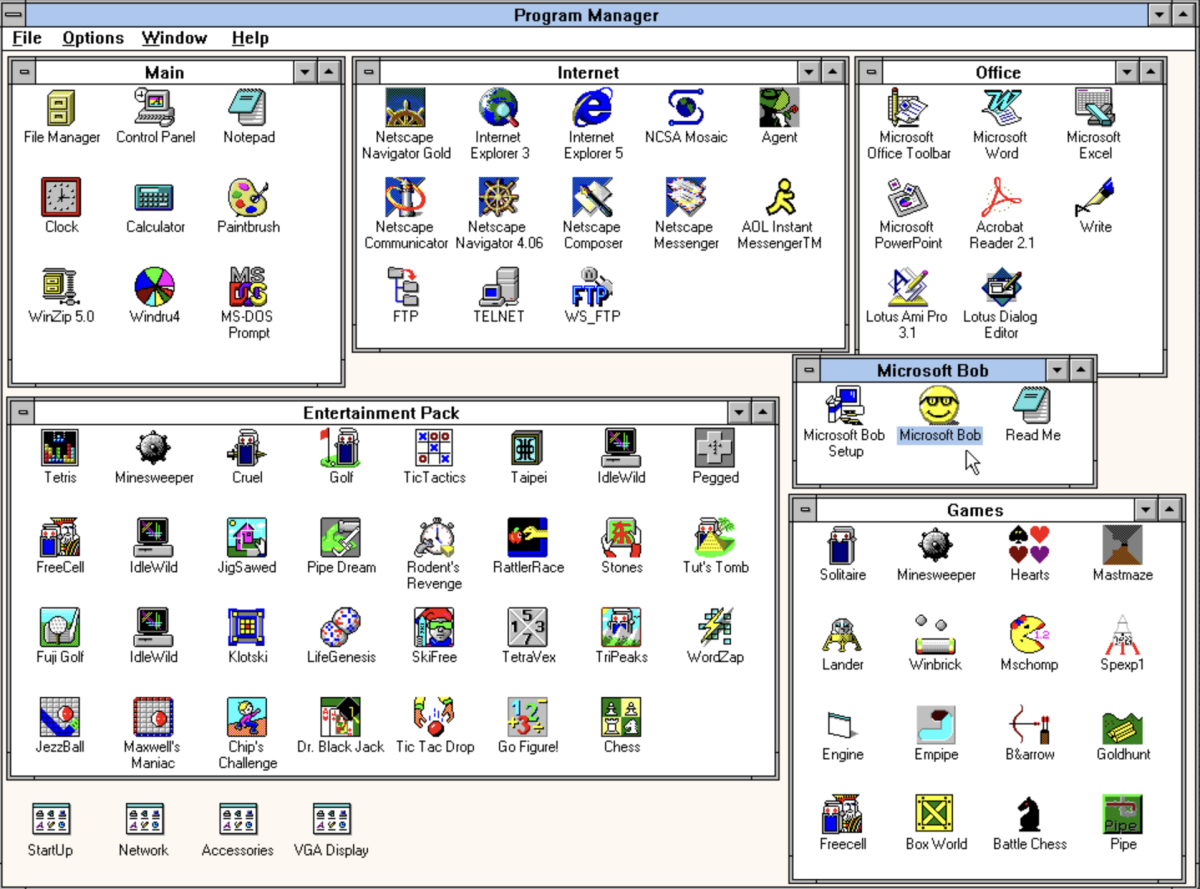The width and height of the screenshot is (1200, 889).
Task: Select Solitaire in Games window
Action: point(843,546)
